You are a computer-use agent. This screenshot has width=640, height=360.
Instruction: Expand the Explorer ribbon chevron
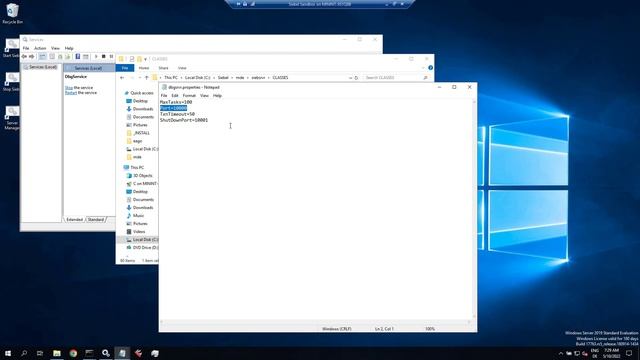(423, 68)
